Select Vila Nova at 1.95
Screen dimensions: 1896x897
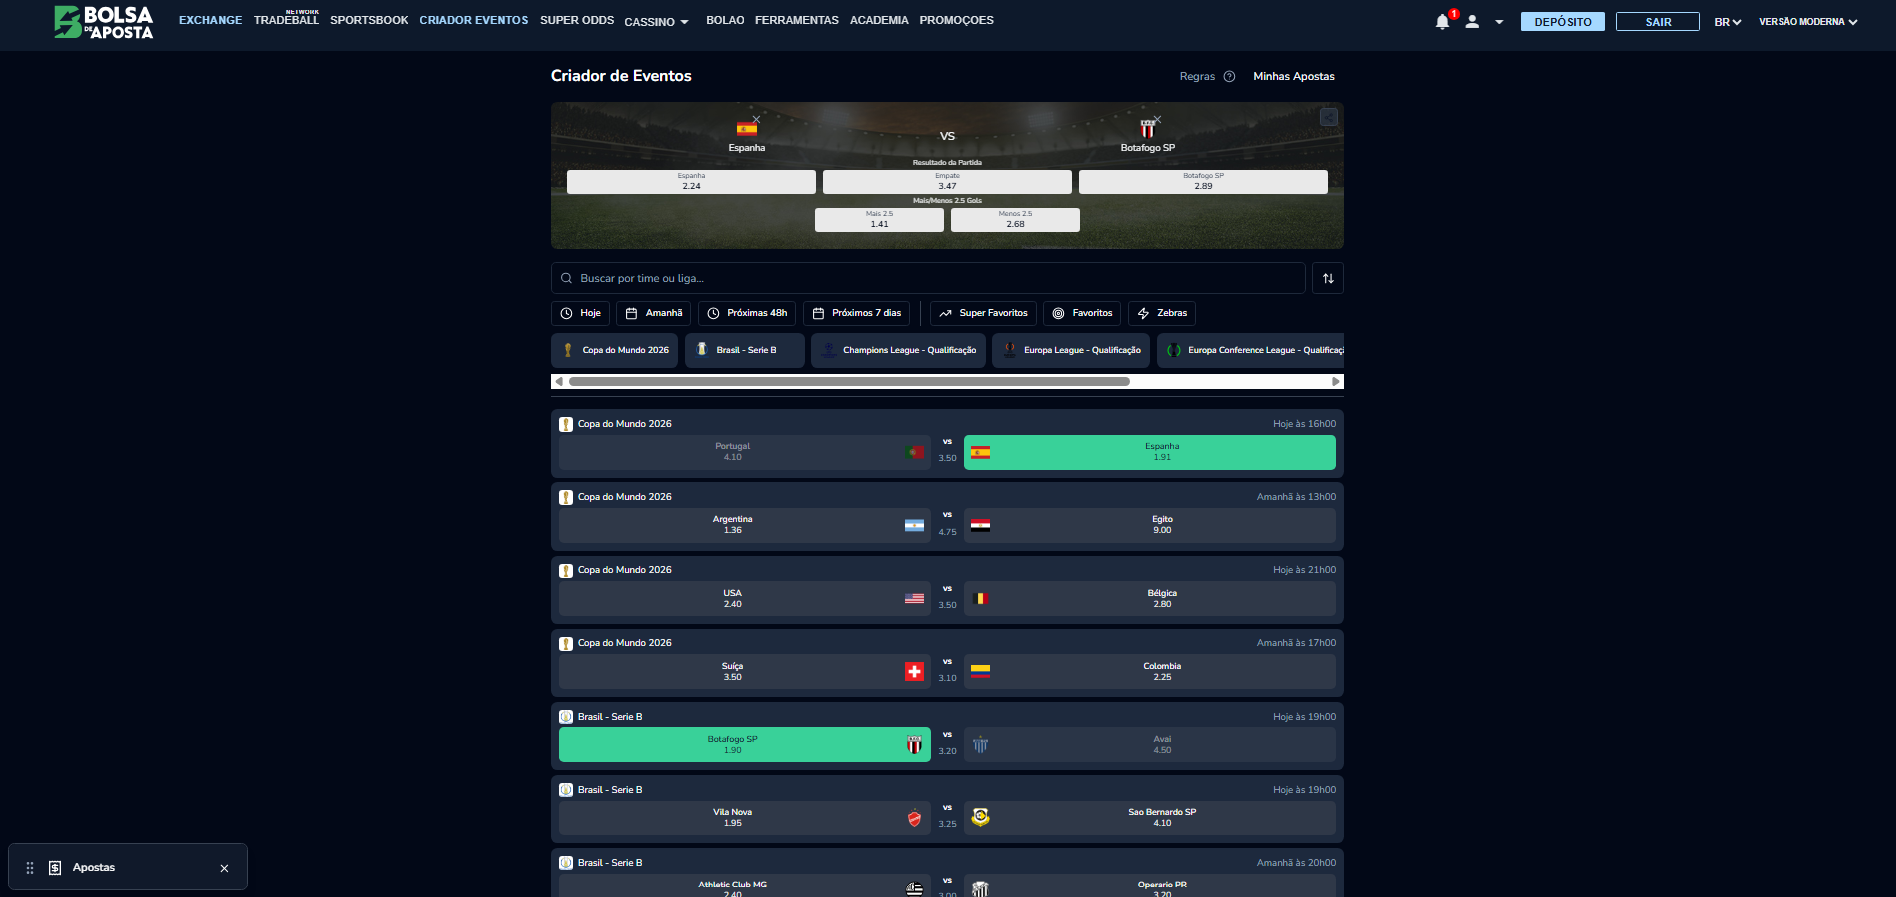point(745,818)
